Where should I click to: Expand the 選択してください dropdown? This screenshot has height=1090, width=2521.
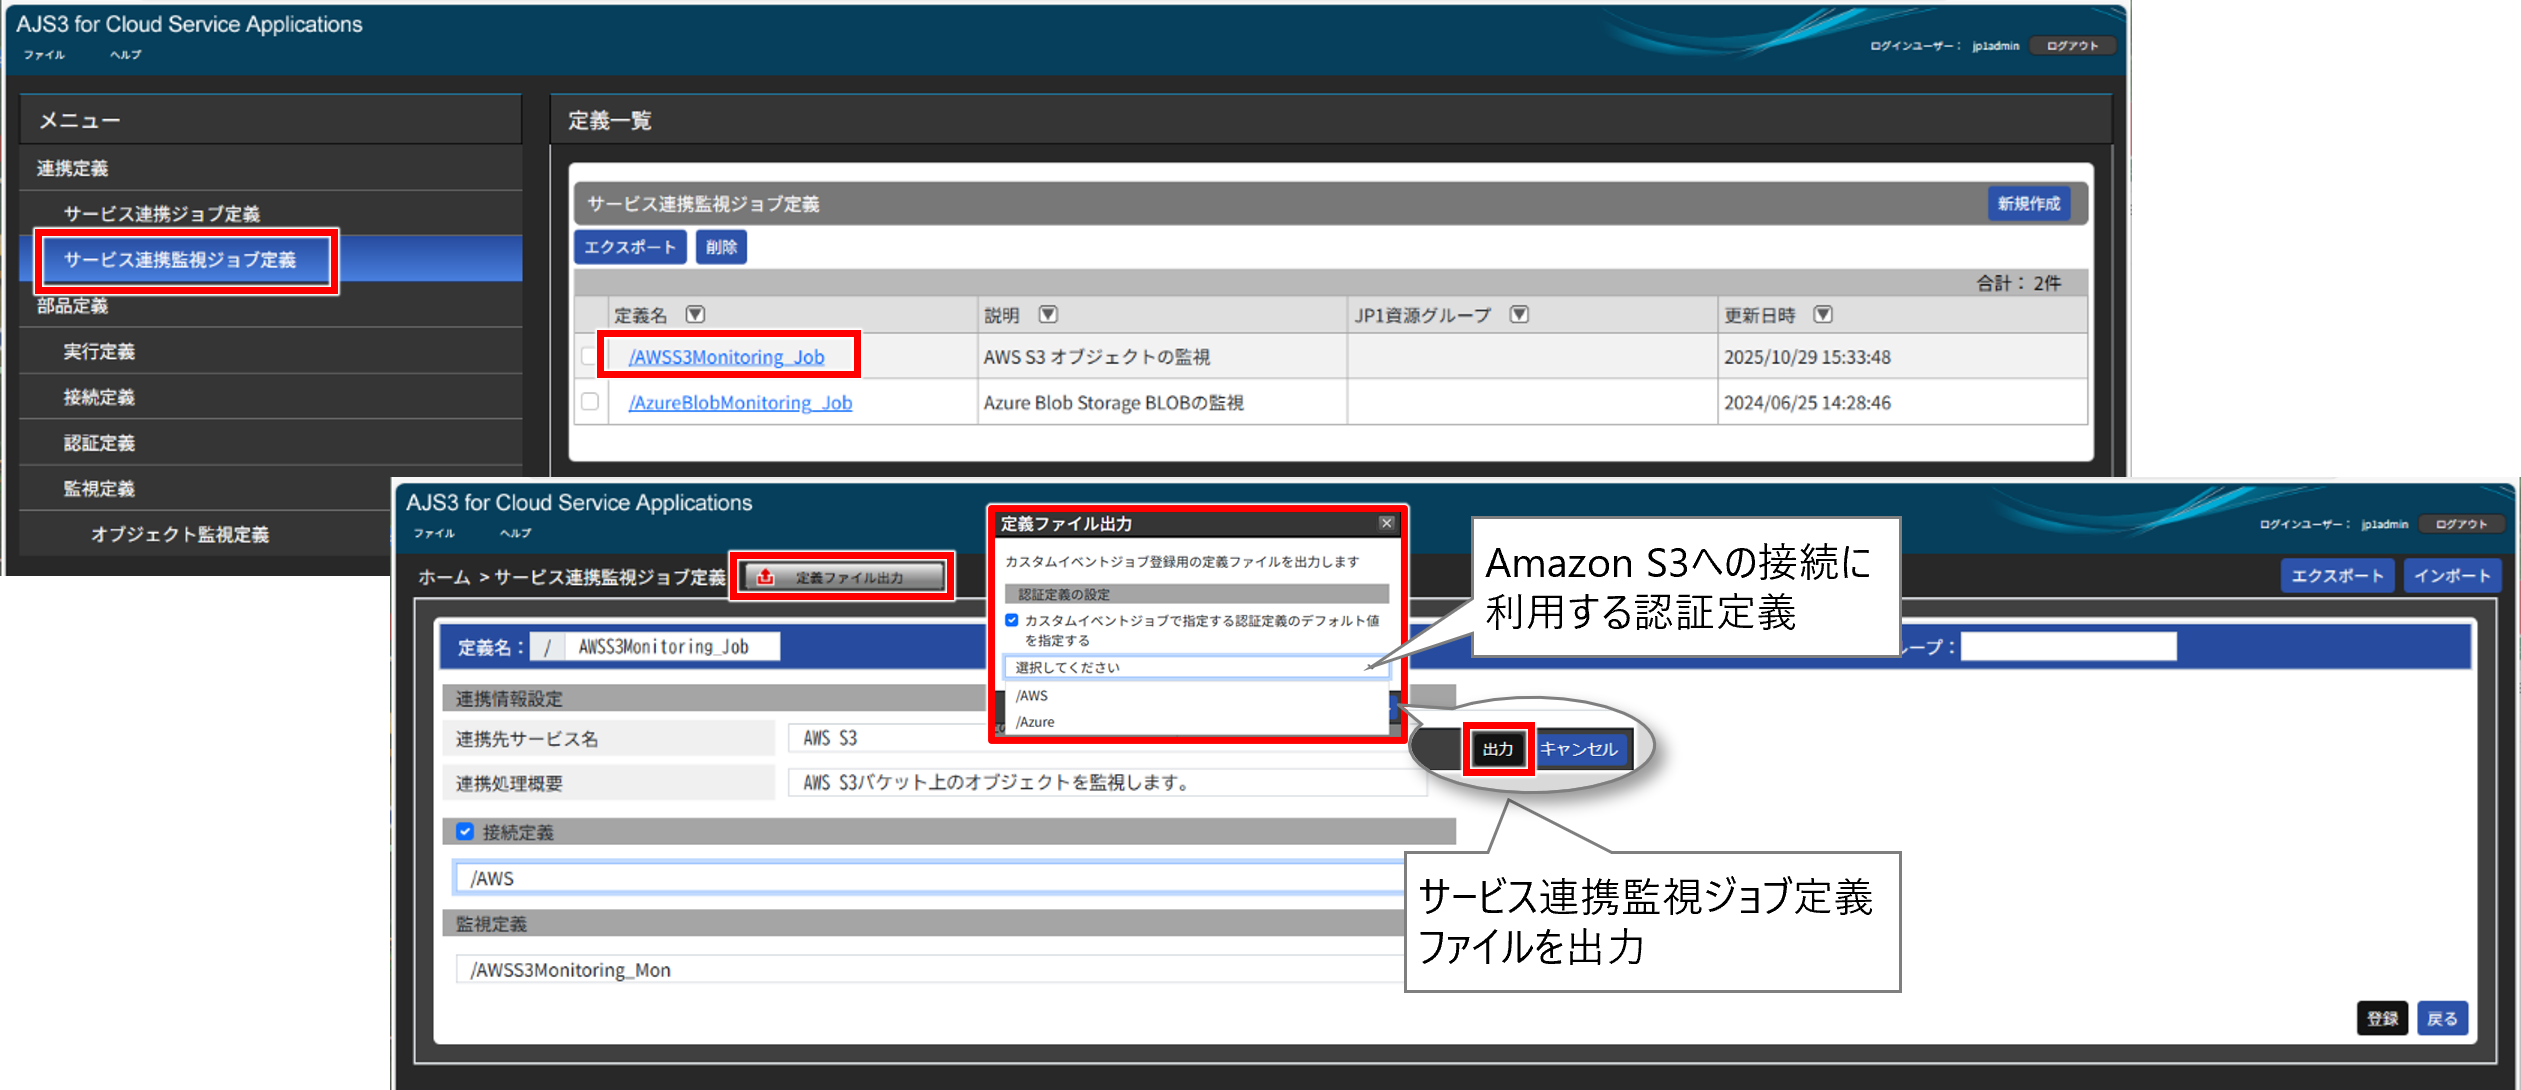coord(1196,667)
